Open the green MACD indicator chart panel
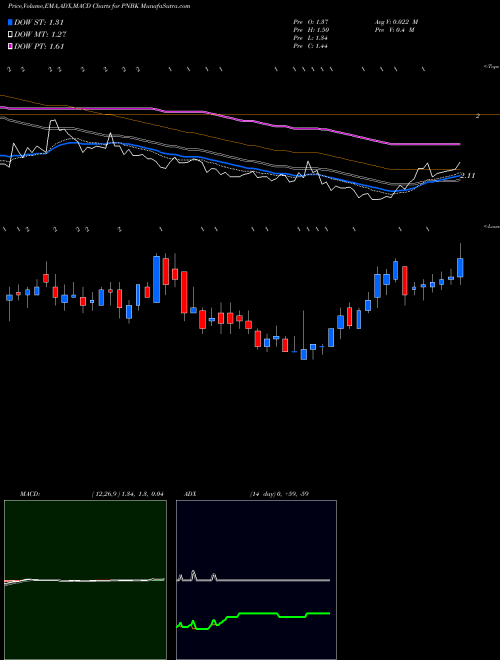500x660 pixels. tap(85, 580)
